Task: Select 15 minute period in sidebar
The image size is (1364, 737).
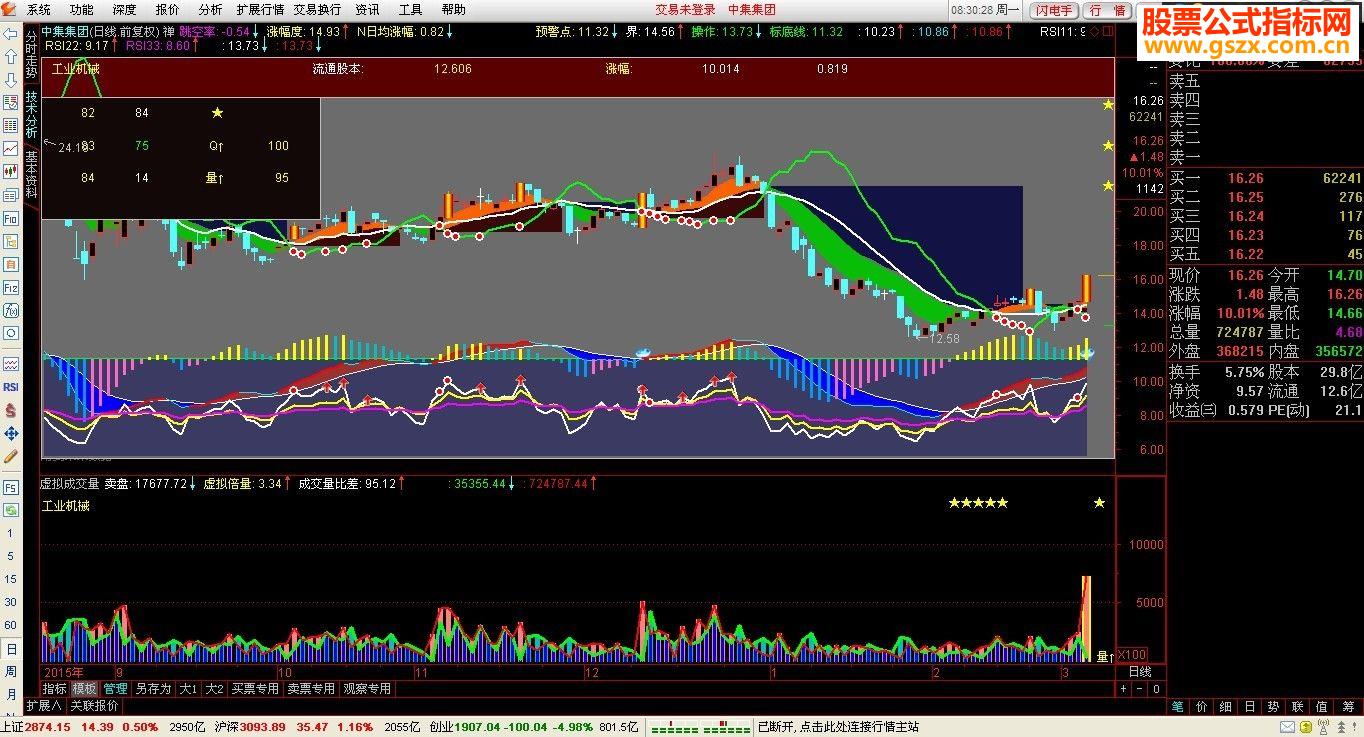Action: coord(10,579)
